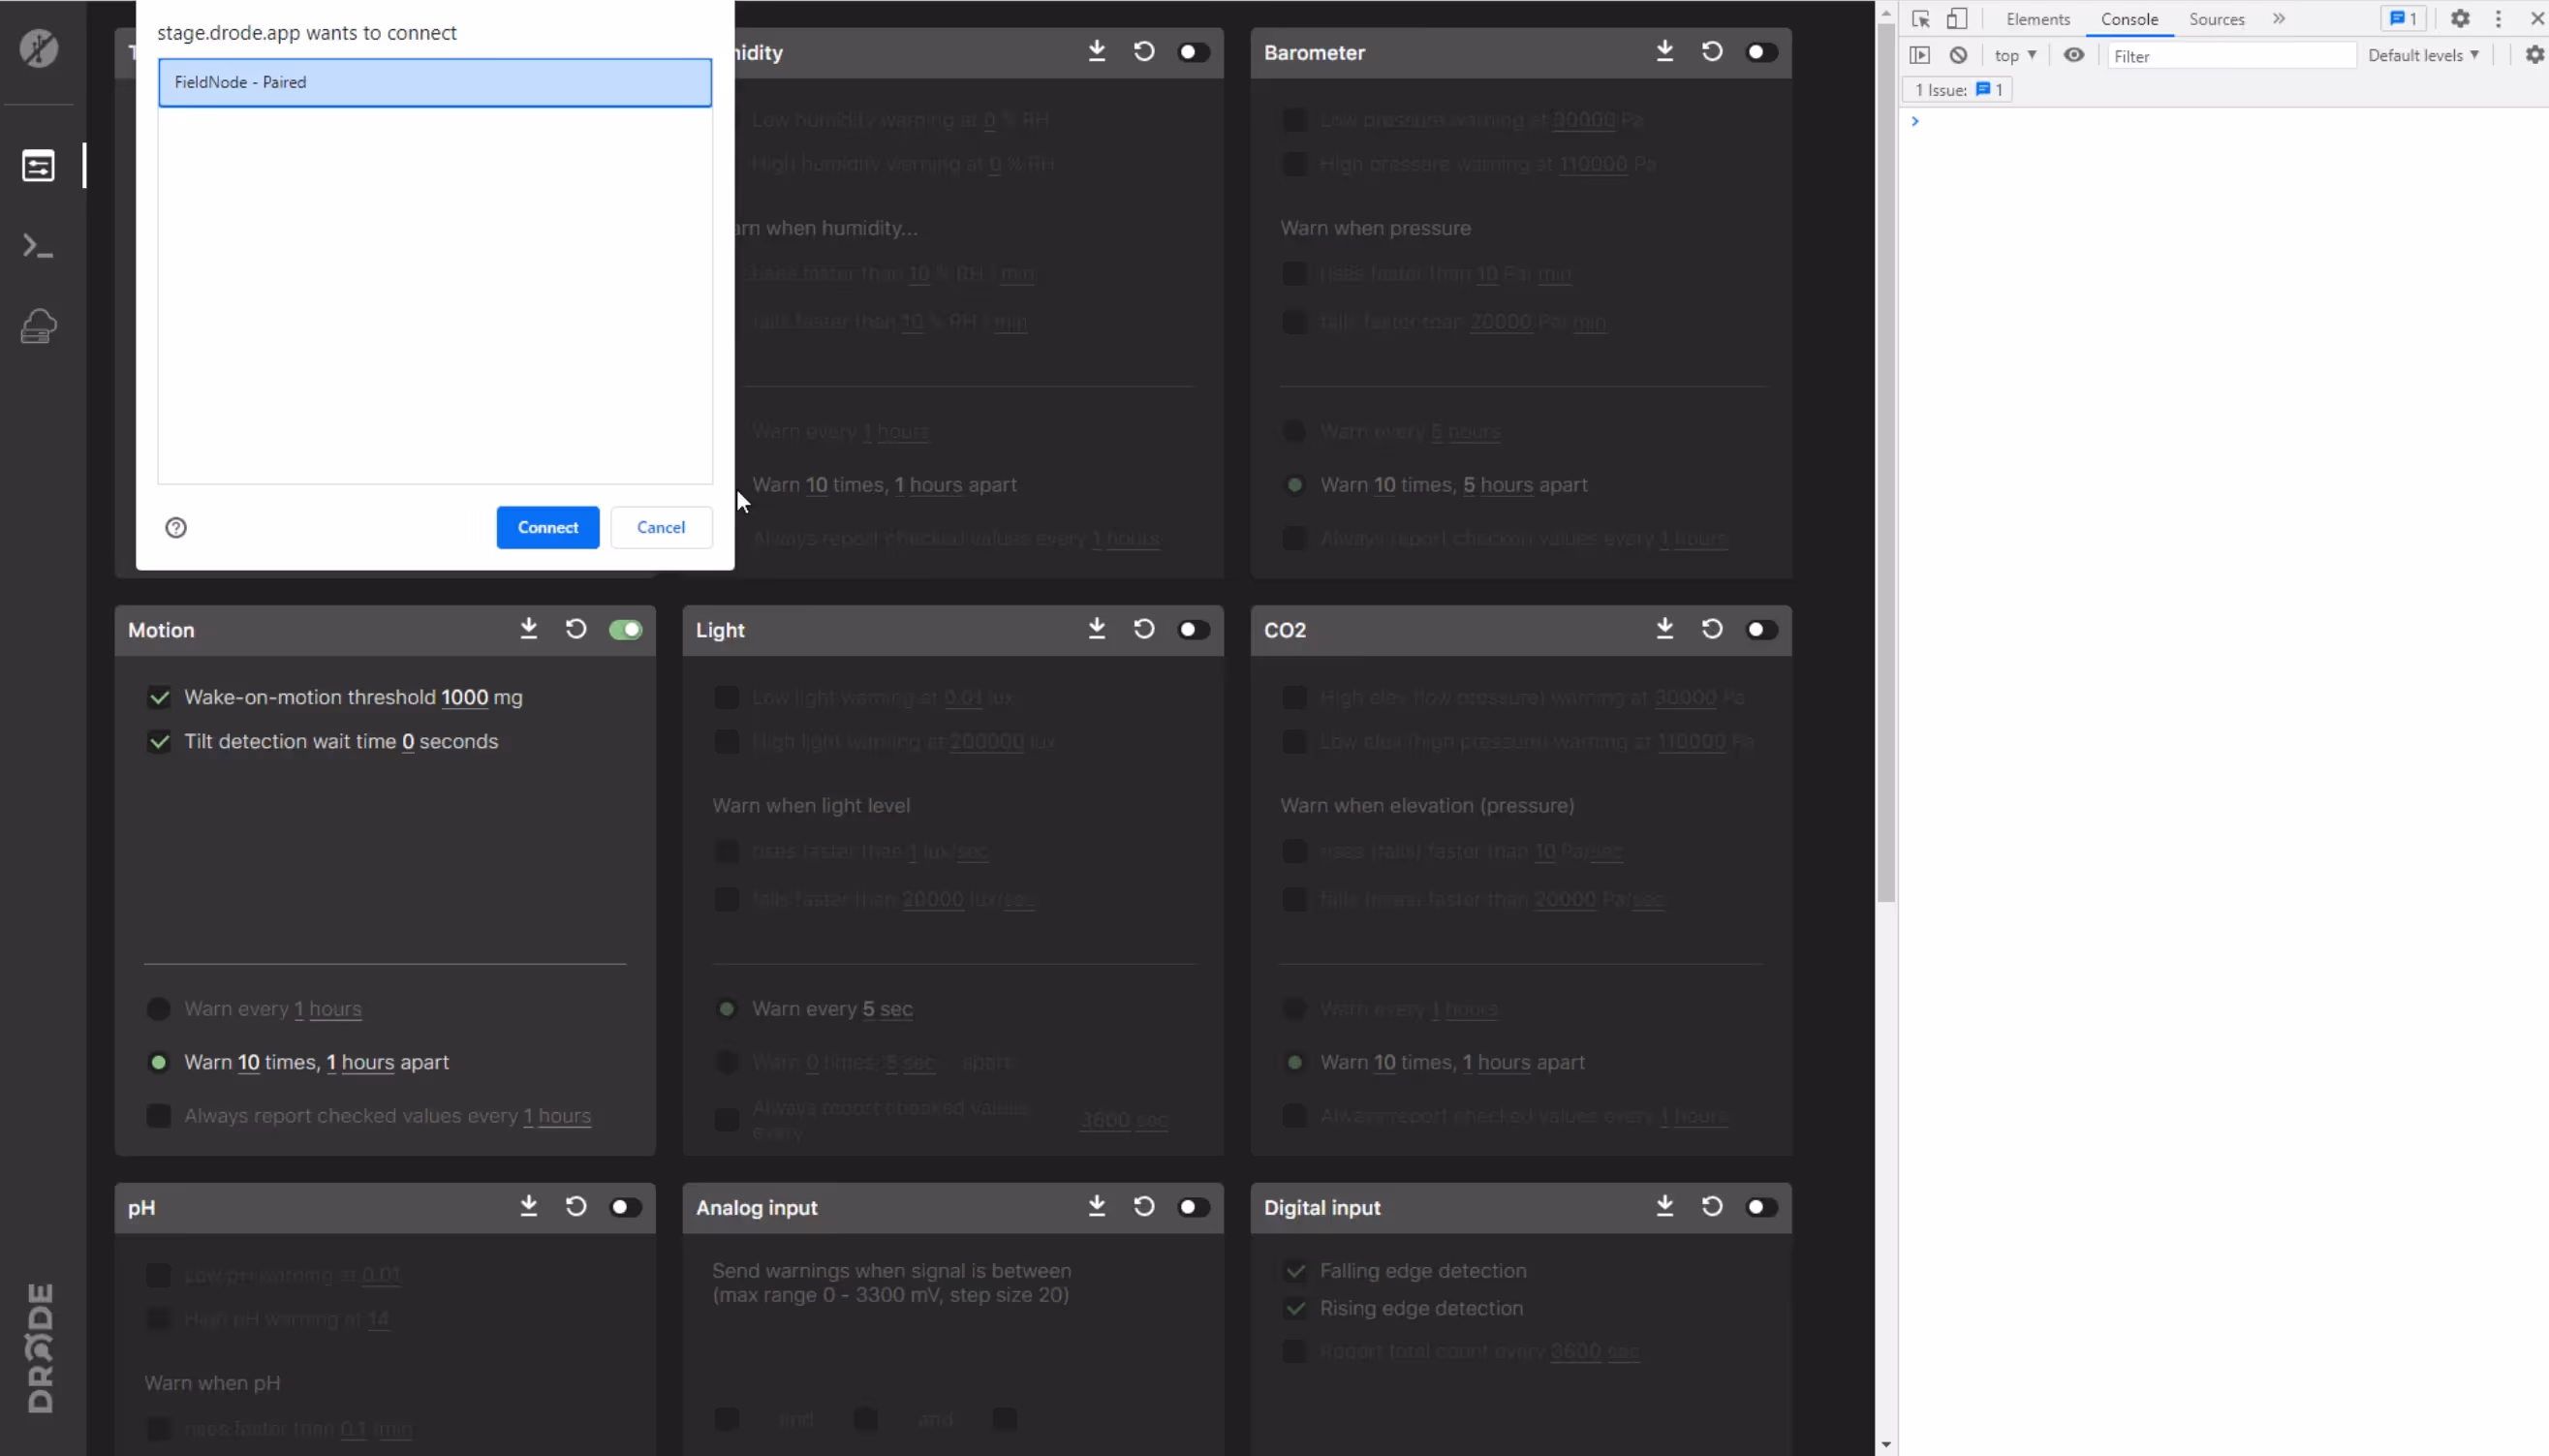Expand more DevTools tabs chevron
The width and height of the screenshot is (2549, 1456).
pyautogui.click(x=2279, y=19)
